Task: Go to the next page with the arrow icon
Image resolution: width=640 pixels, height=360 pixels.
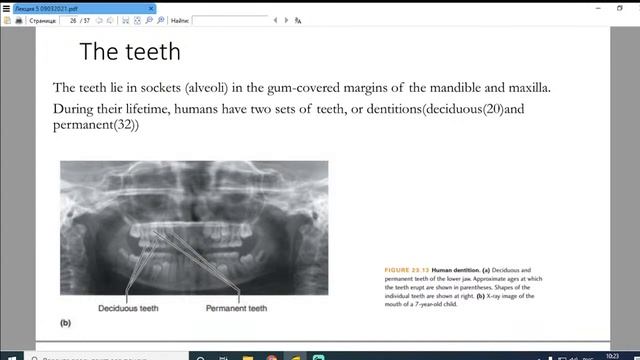Action: 110,20
